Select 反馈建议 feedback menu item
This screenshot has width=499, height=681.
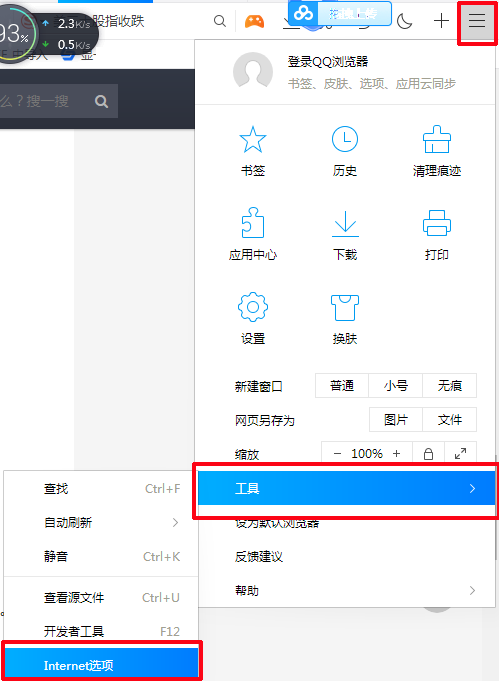tap(346, 556)
